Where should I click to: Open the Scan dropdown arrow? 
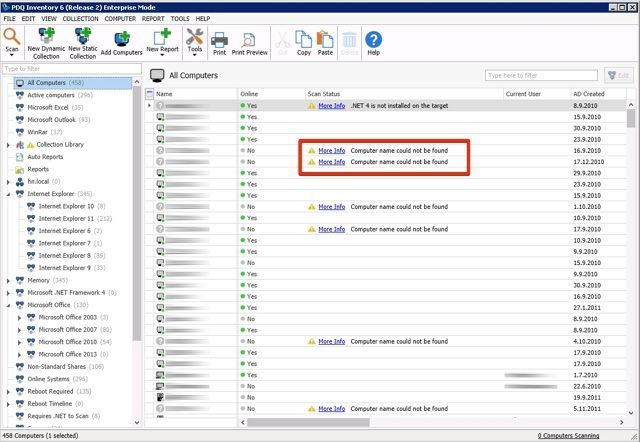click(x=12, y=56)
